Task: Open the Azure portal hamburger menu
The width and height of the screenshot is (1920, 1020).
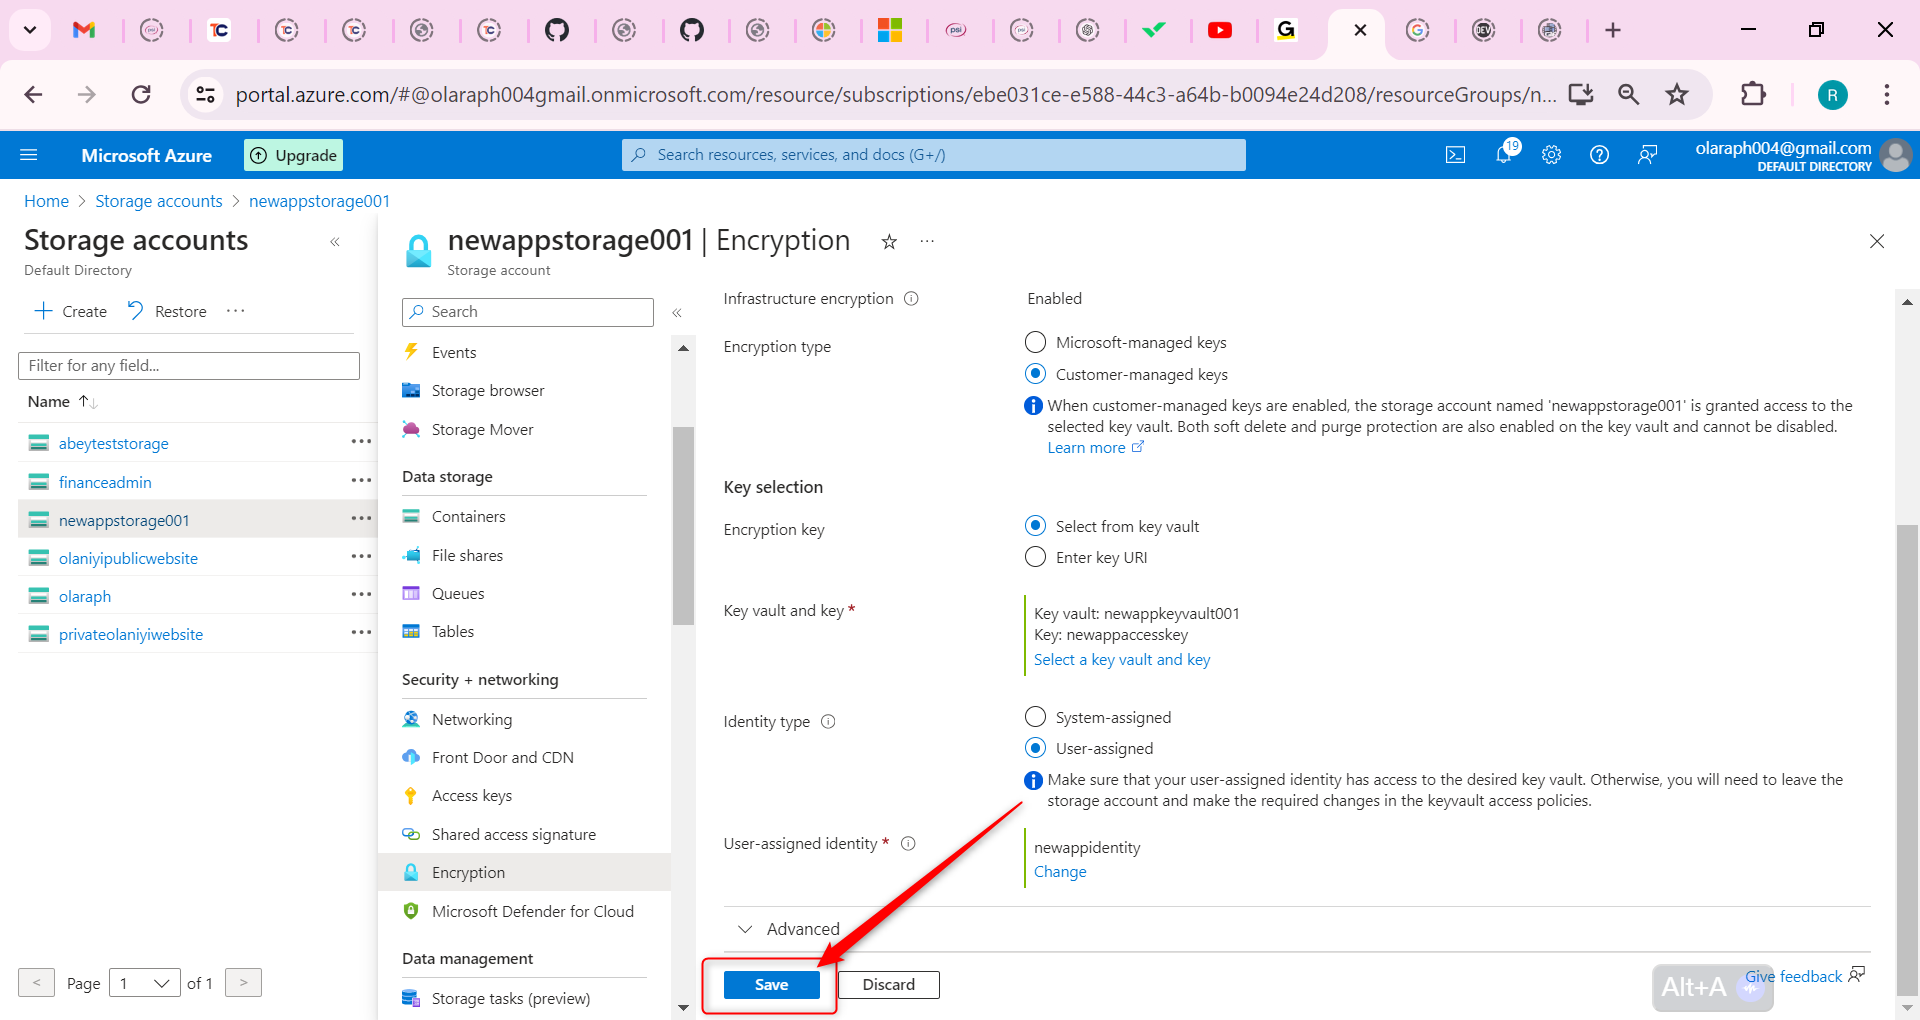Action: pos(29,155)
